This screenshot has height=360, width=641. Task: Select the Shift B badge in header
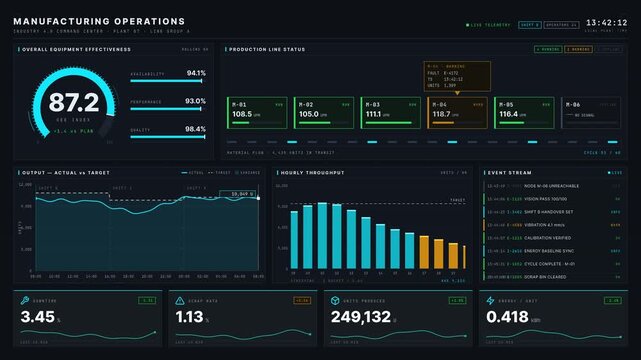tap(530, 25)
